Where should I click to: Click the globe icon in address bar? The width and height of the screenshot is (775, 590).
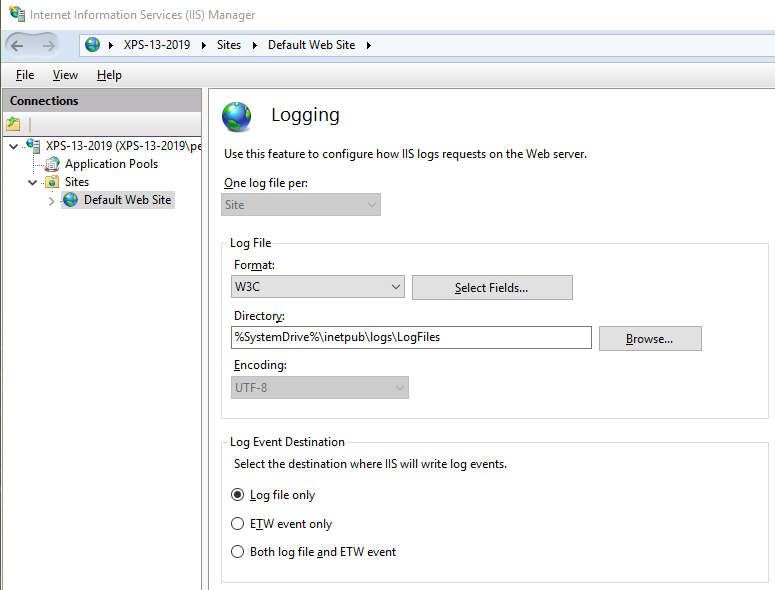coord(93,45)
